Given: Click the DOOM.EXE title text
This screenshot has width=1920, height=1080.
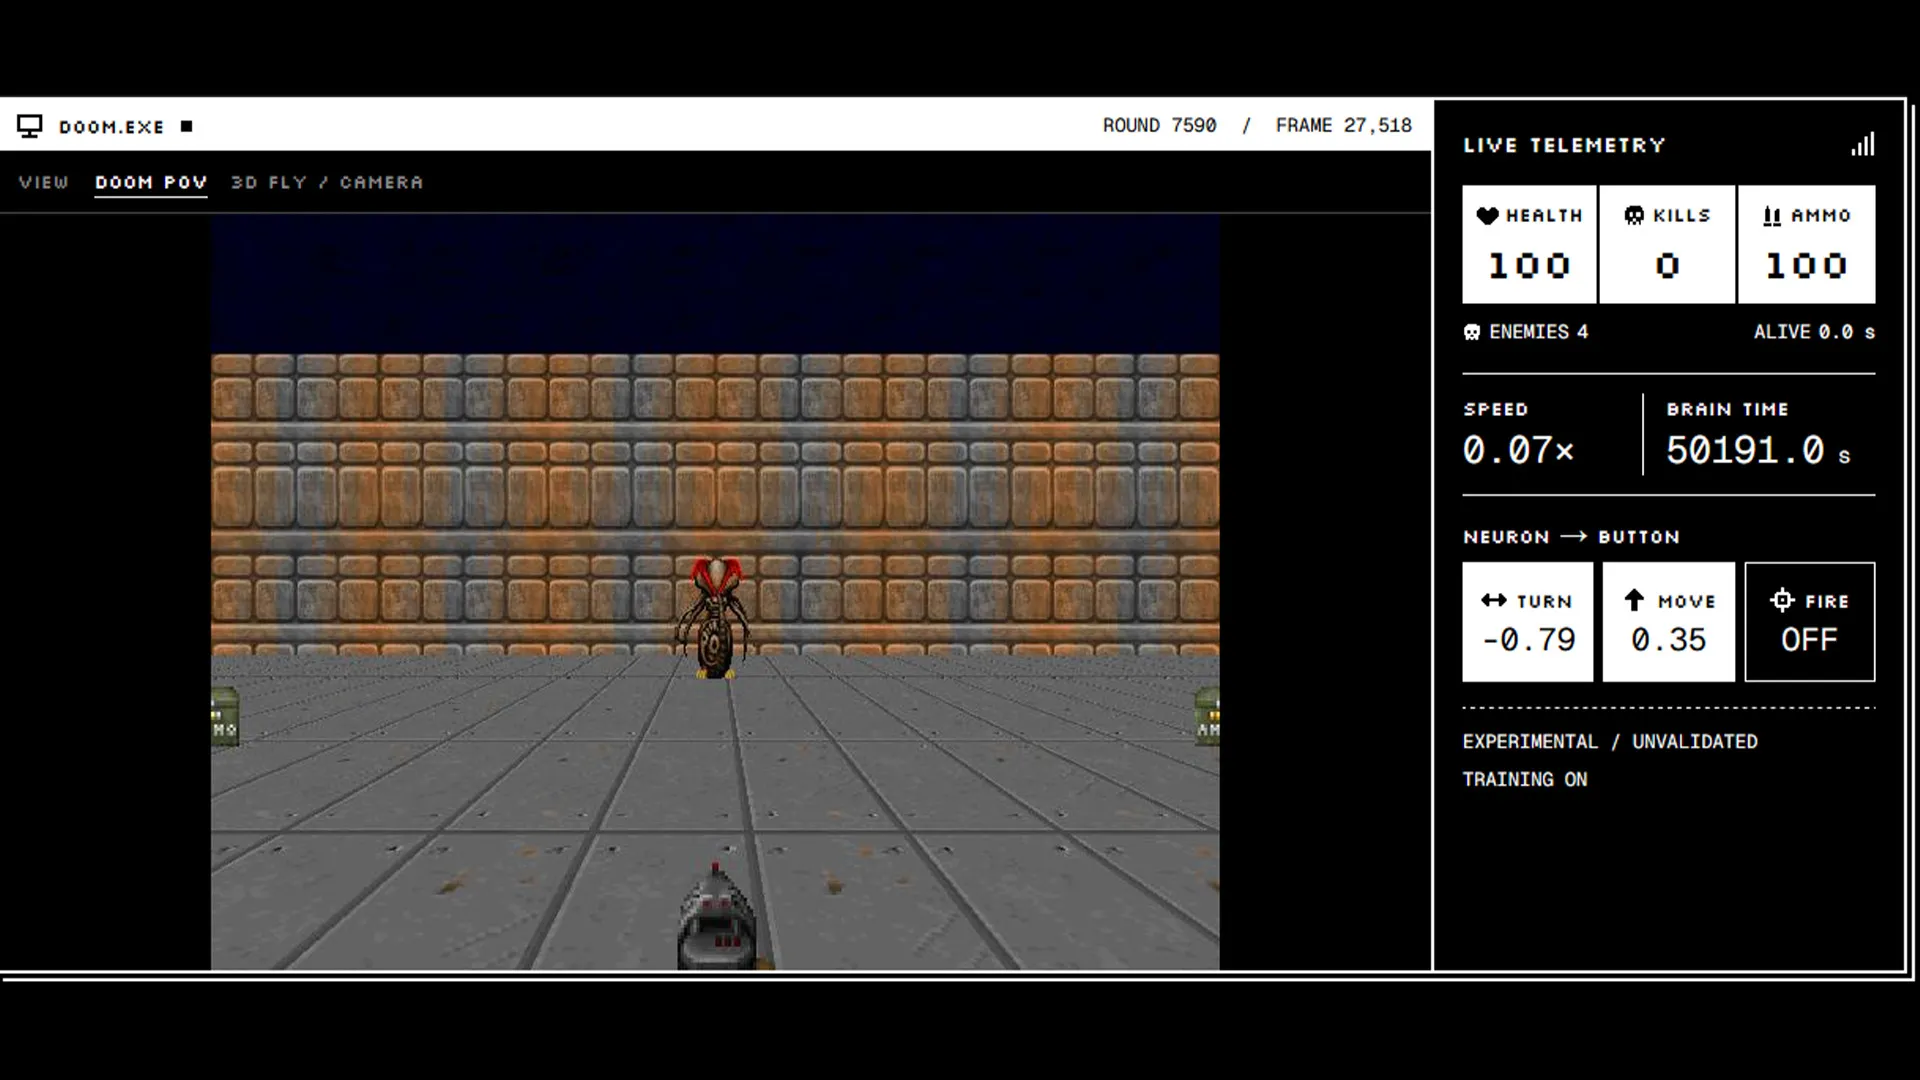Looking at the screenshot, I should [x=111, y=127].
